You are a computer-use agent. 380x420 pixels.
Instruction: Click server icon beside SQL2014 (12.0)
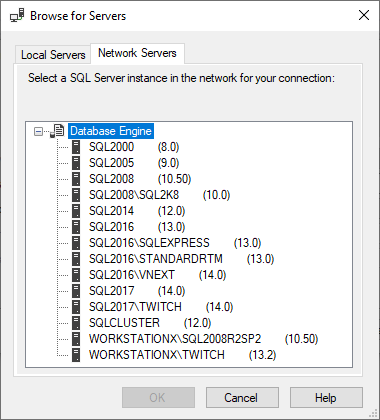76,211
